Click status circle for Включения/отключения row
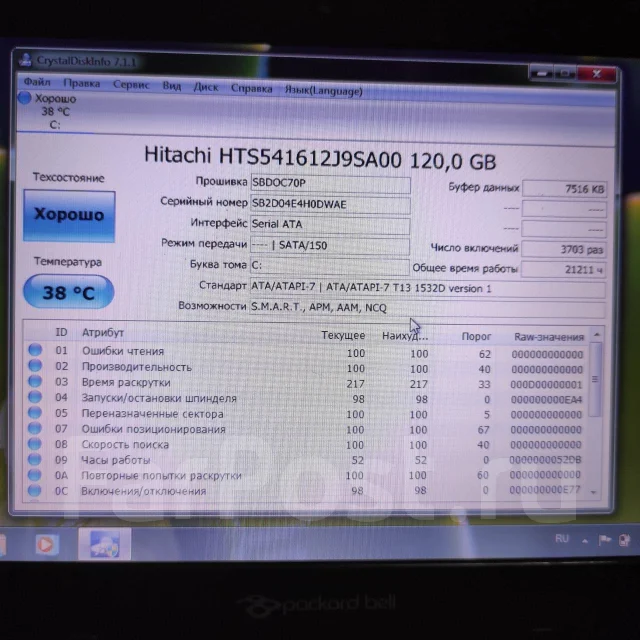Viewport: 640px width, 640px height. coord(35,490)
